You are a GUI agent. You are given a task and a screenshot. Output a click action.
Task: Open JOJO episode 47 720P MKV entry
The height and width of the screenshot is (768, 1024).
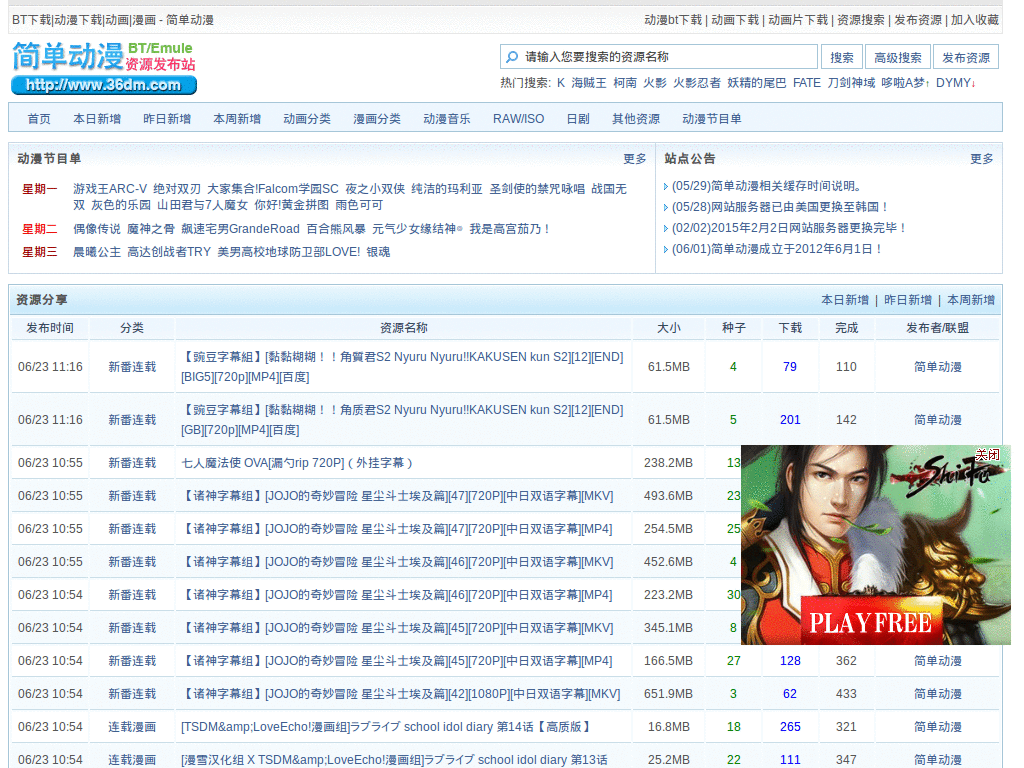coord(397,496)
